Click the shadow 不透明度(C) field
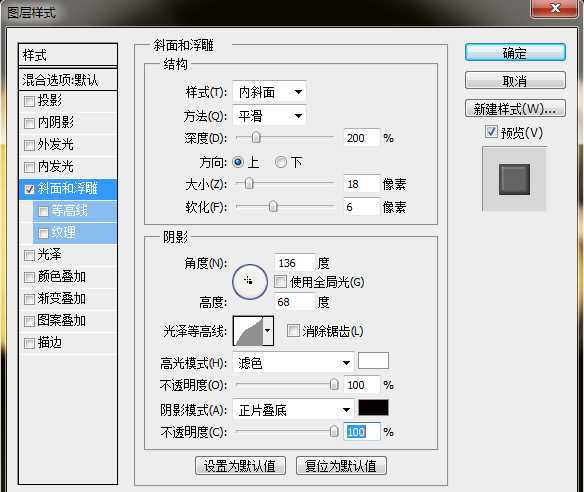This screenshot has width=584, height=492. click(362, 432)
